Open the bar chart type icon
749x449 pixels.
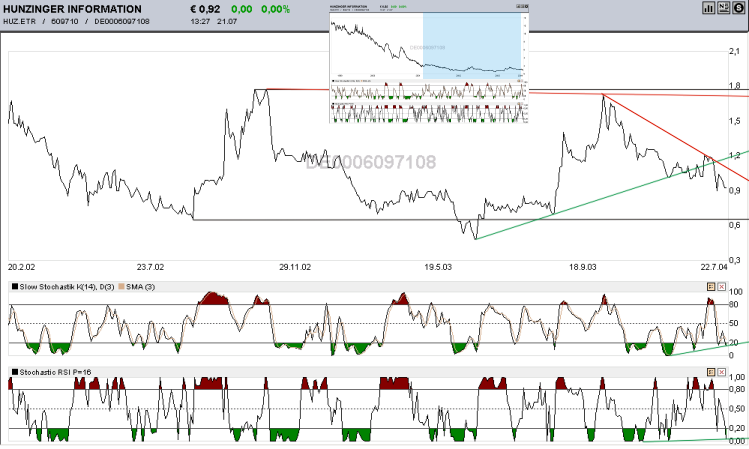[708, 8]
